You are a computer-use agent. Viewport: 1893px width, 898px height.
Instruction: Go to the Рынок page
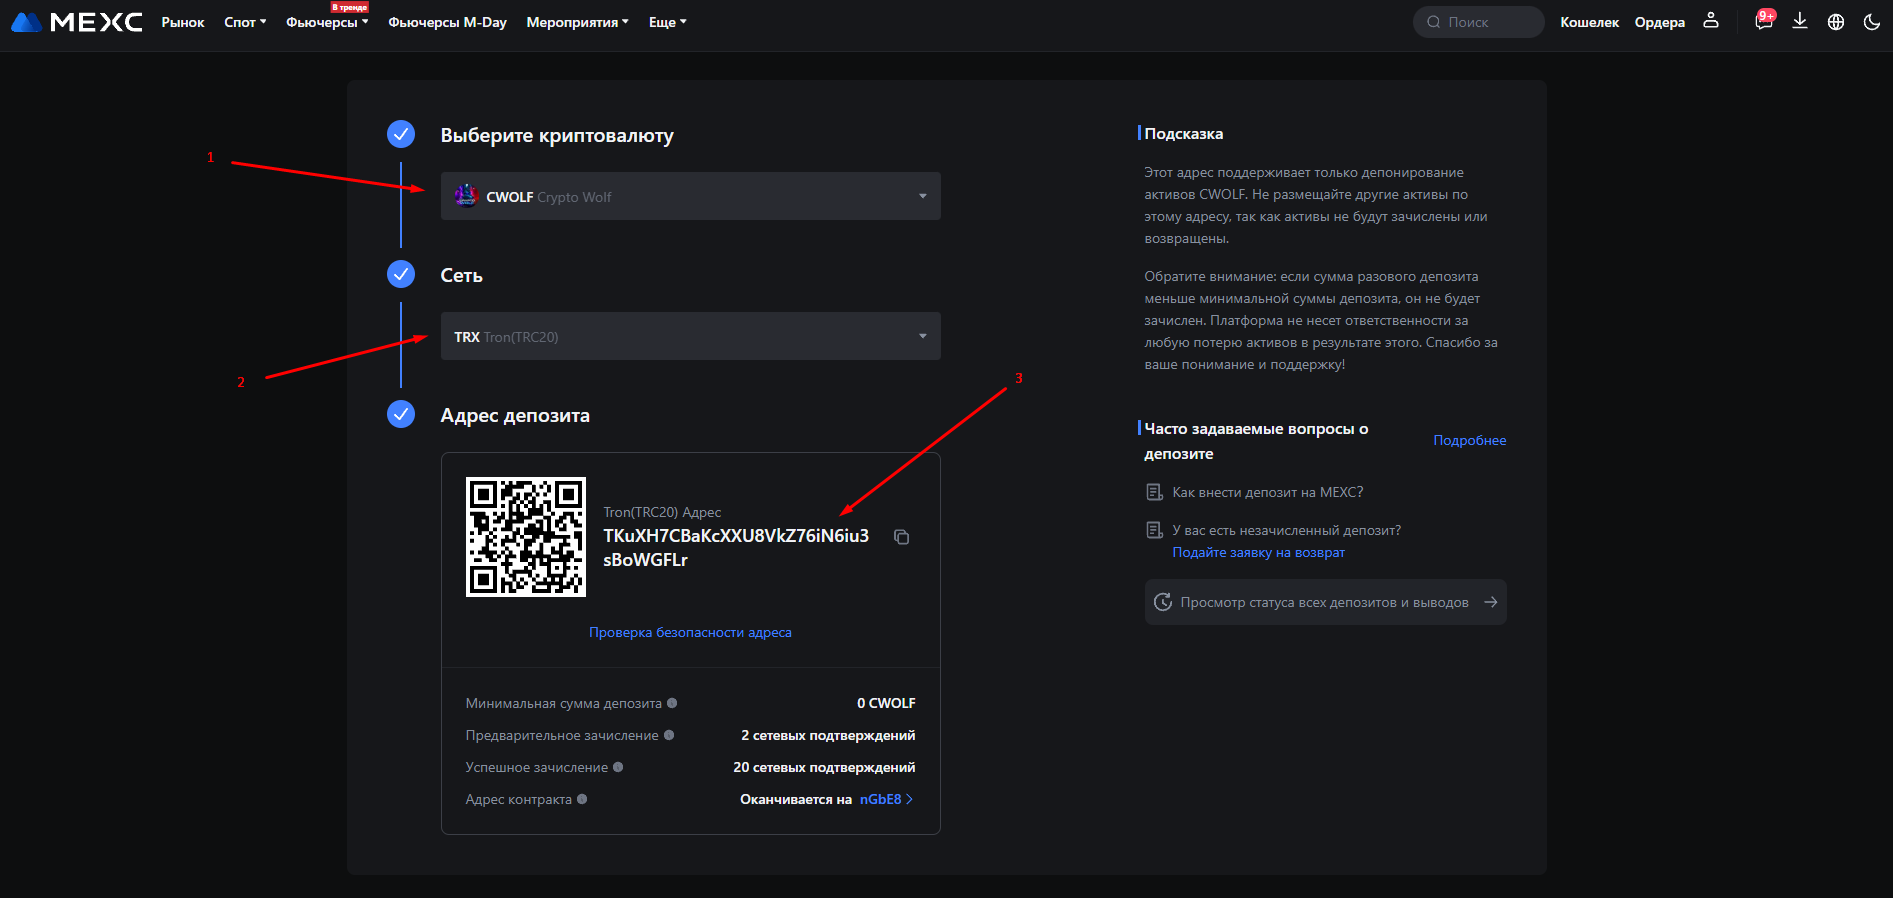(183, 22)
